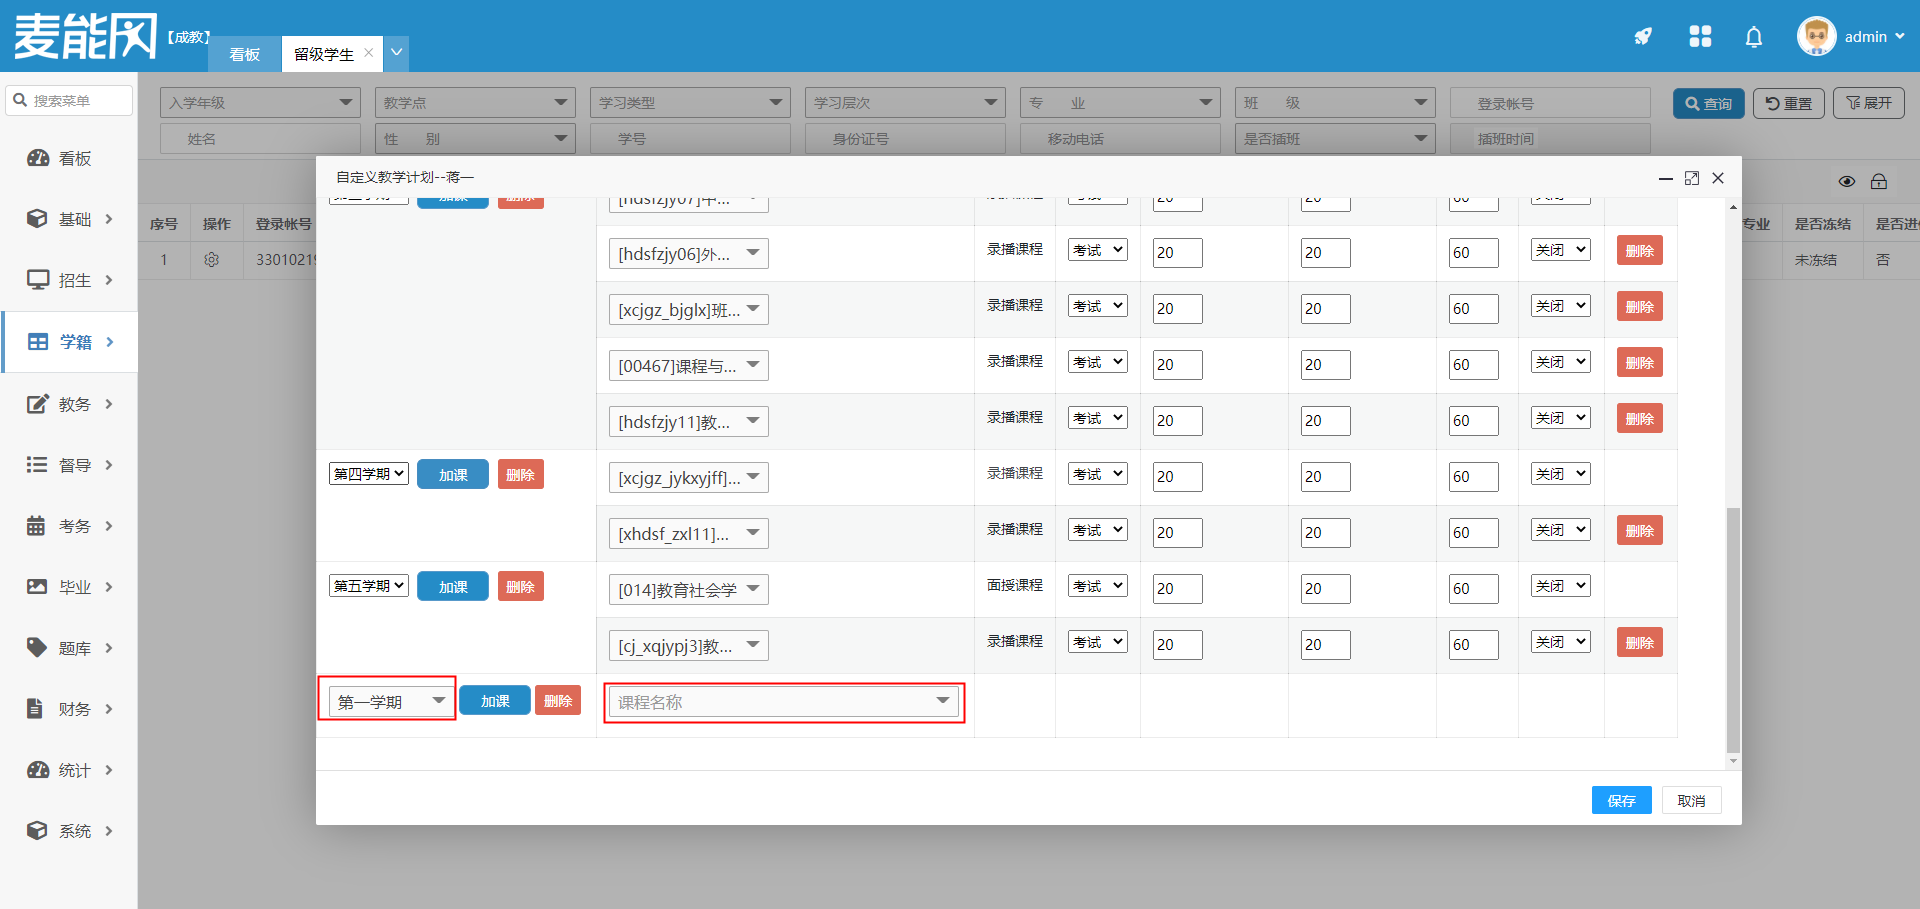
Task: Click the 保存 button
Action: [1621, 801]
